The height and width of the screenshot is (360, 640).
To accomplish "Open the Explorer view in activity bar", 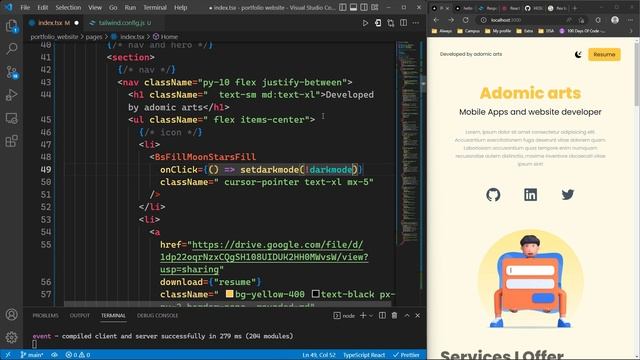I will coord(11,26).
